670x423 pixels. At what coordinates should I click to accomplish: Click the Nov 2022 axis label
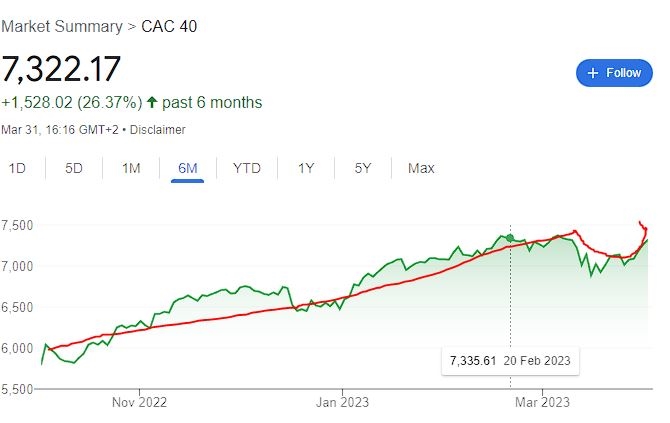coord(138,402)
